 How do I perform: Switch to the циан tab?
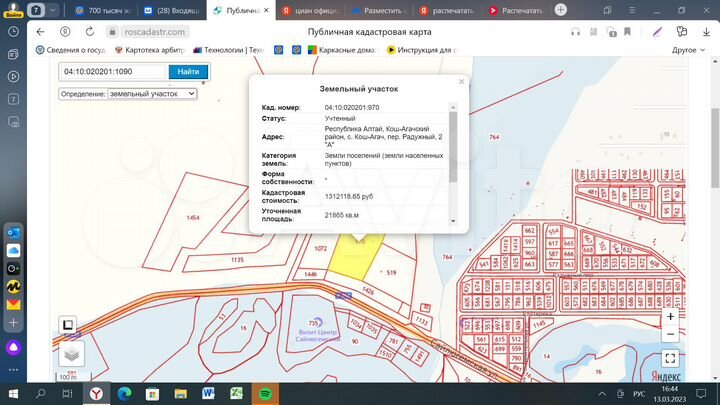tap(308, 11)
